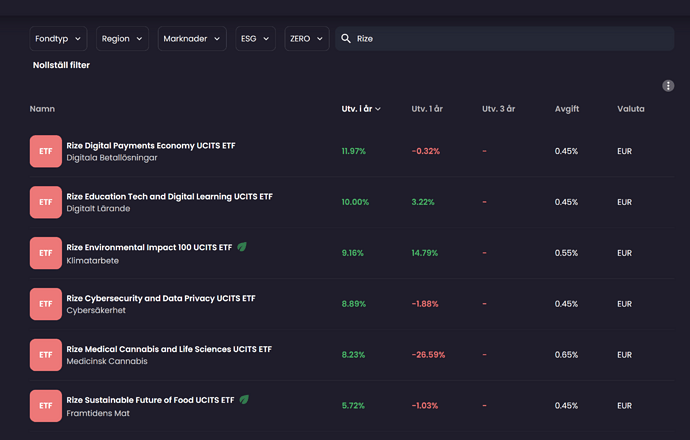Click the 3.22% one-year value
The image size is (690, 440).
click(x=423, y=202)
